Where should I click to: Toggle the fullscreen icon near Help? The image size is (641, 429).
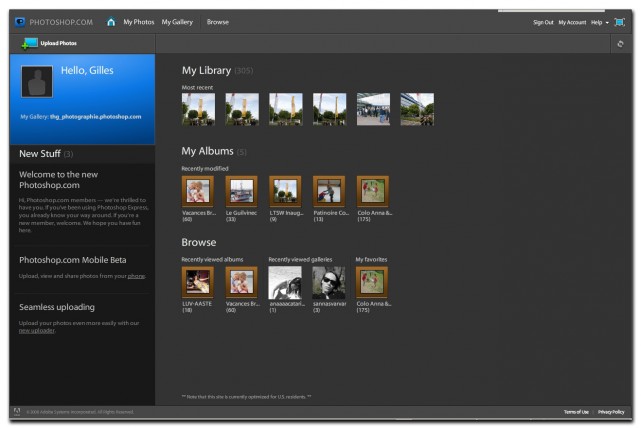click(620, 22)
